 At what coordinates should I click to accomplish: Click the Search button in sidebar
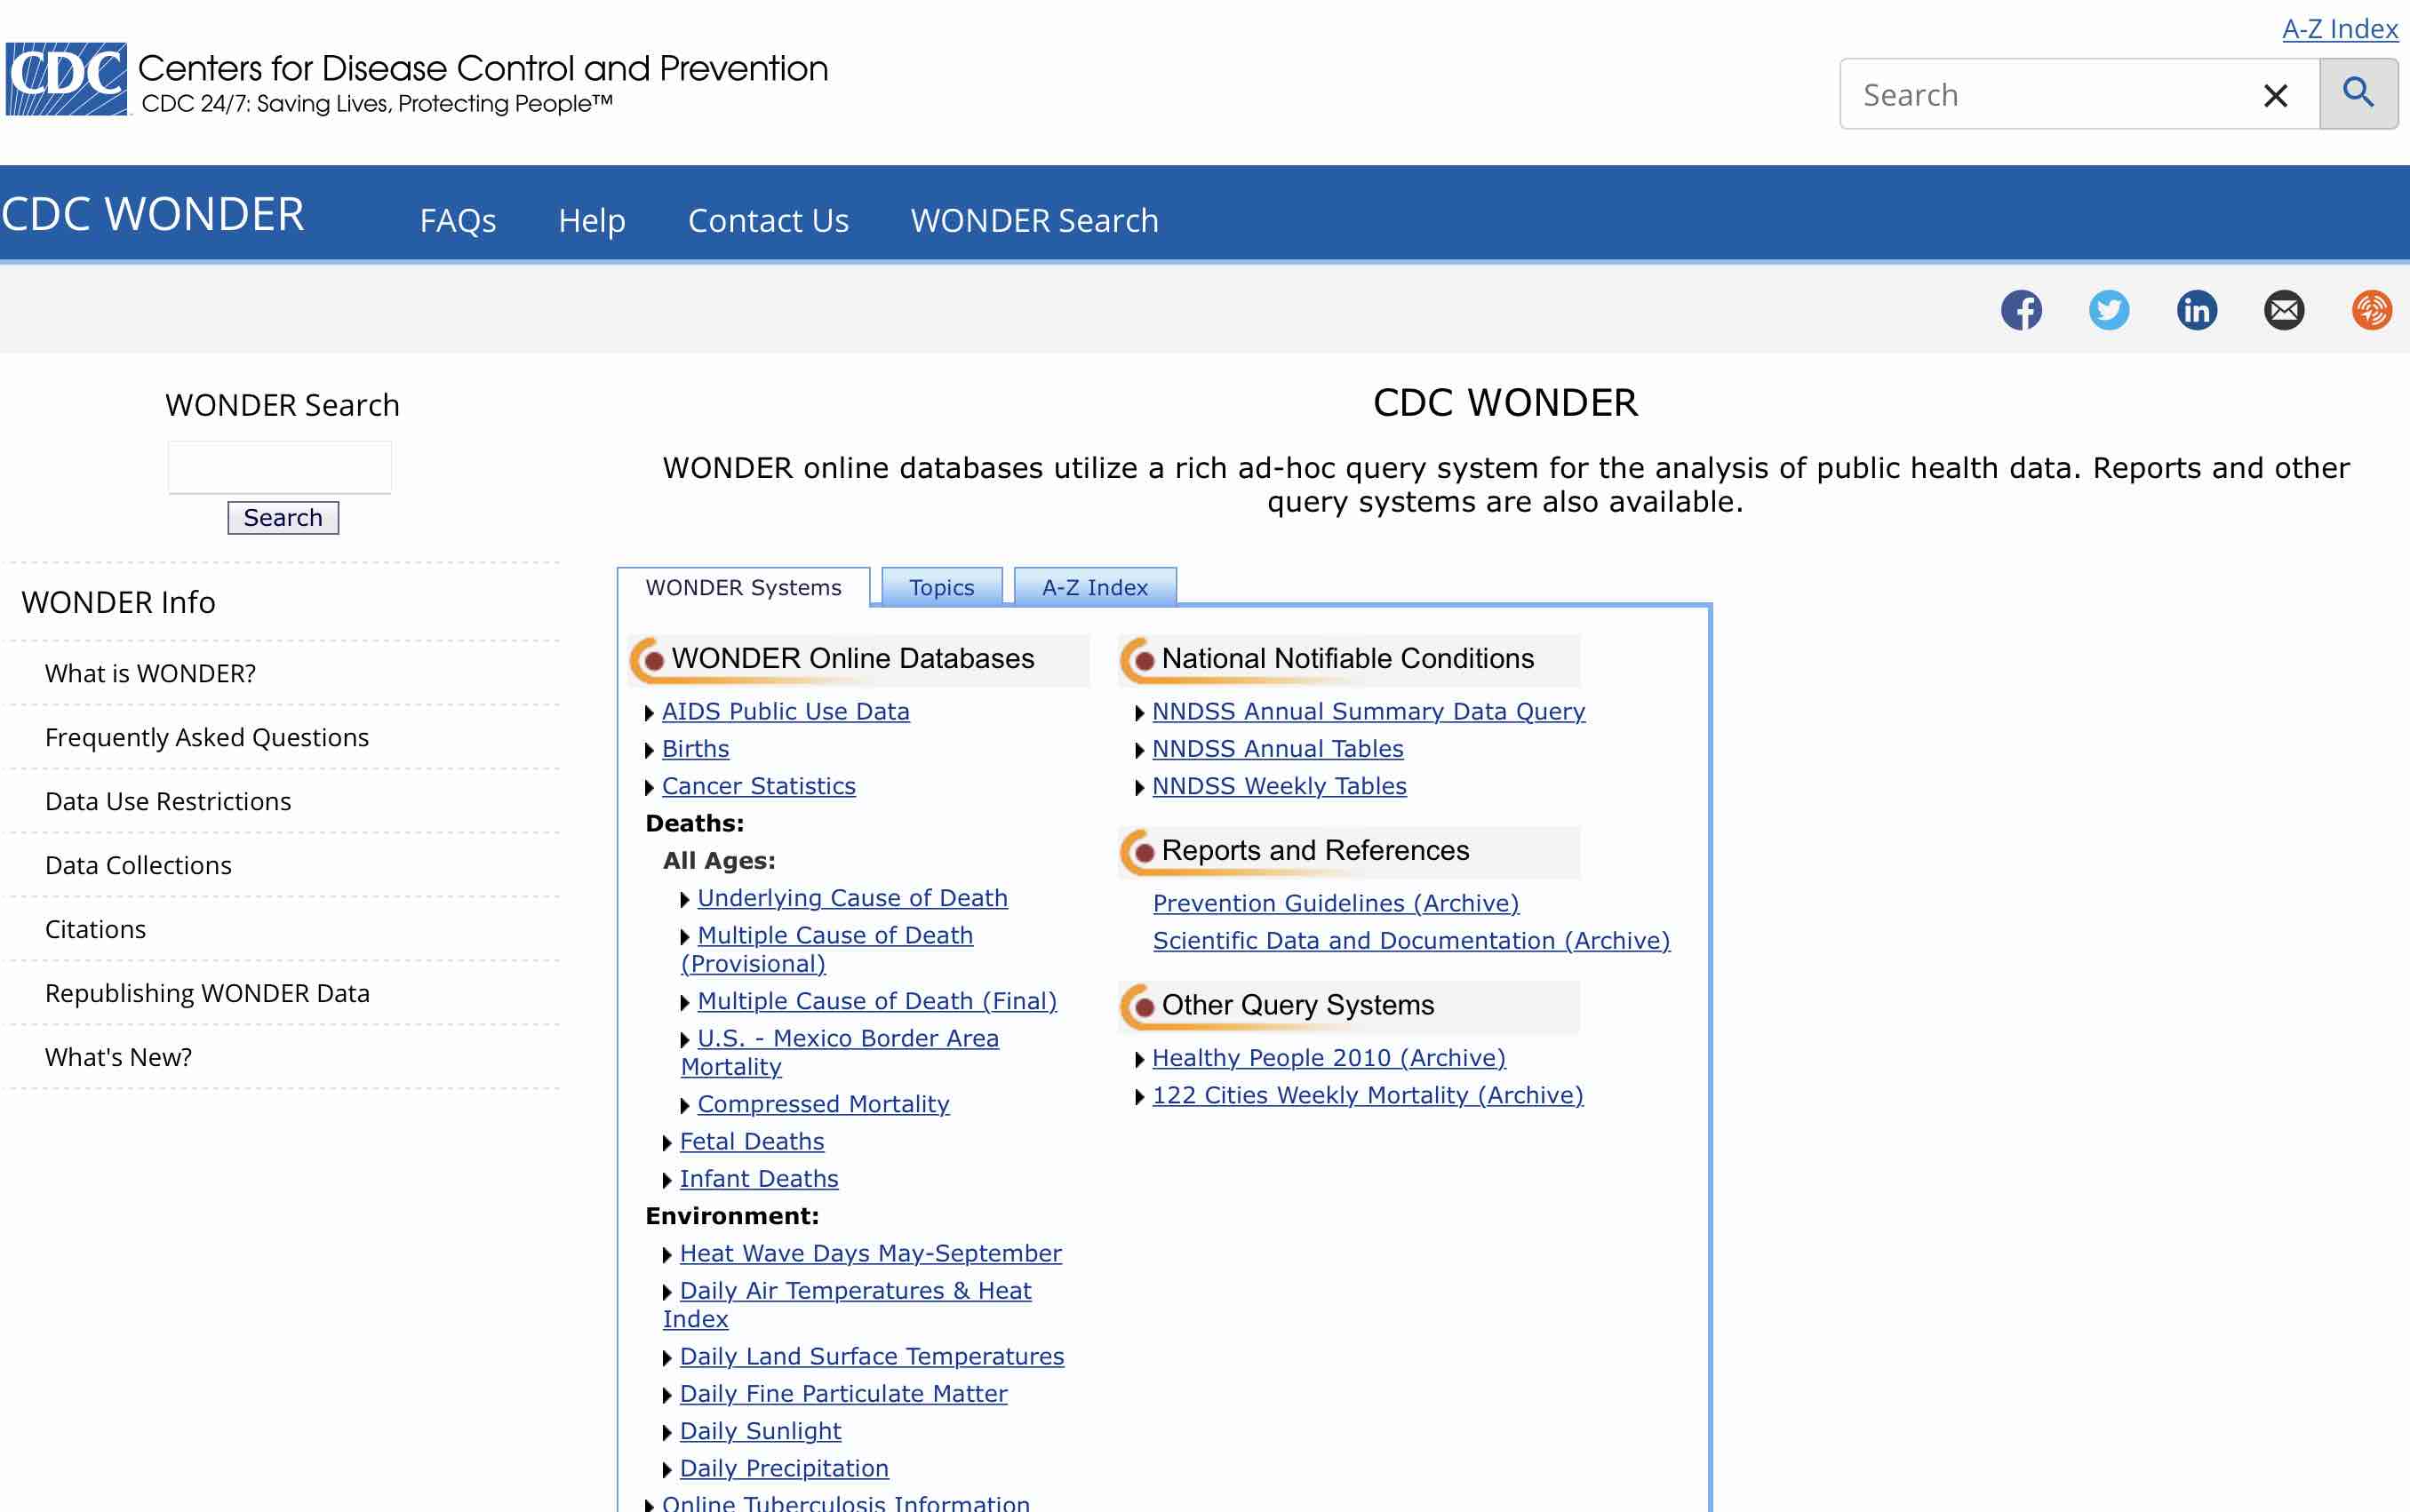click(283, 515)
